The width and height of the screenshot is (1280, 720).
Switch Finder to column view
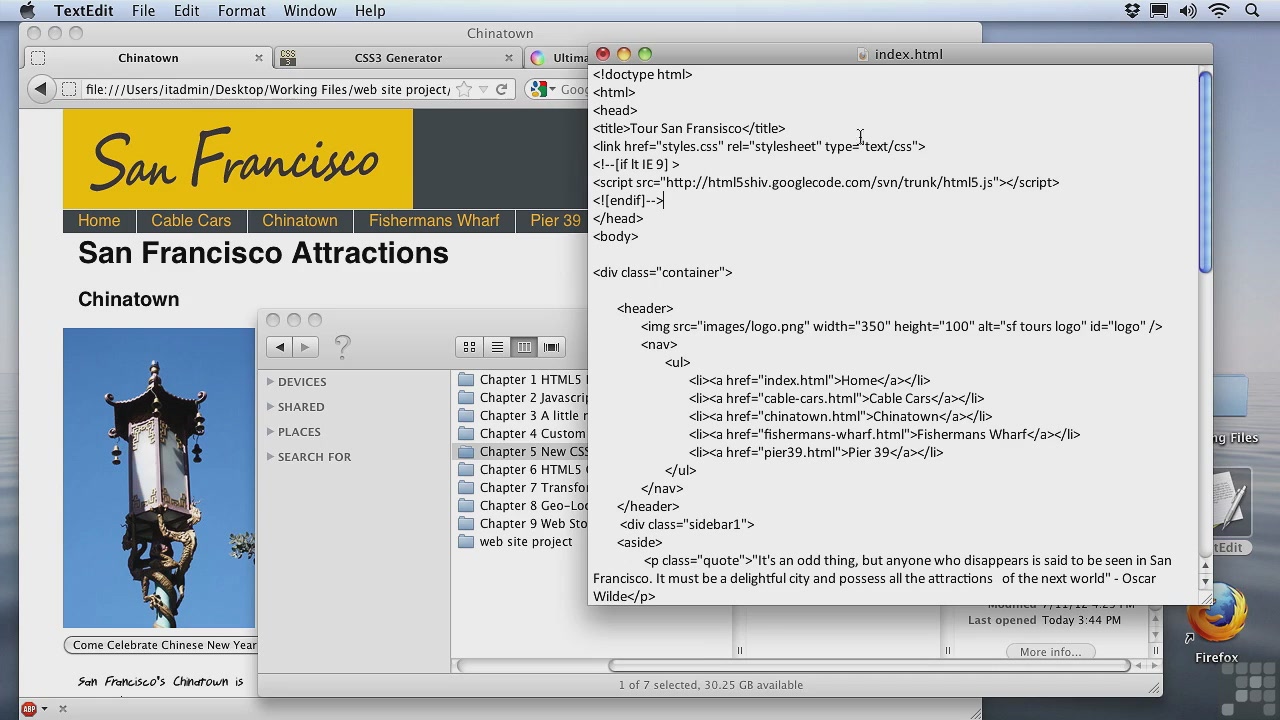click(524, 347)
